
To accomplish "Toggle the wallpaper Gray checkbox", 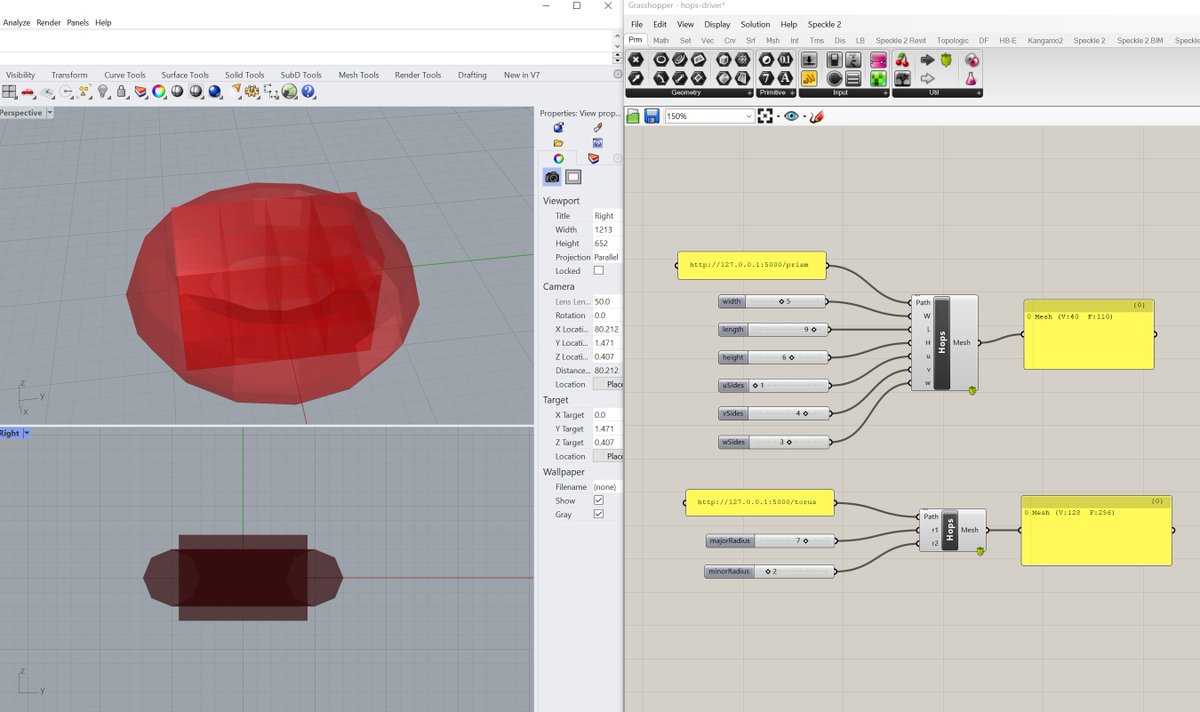I will 599,514.
